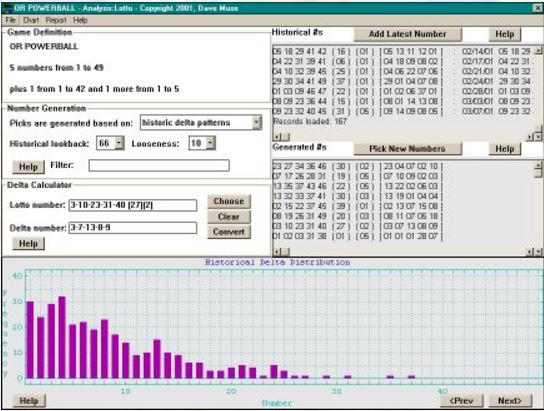Click the 'Historical Delta Distribution' chart title
The height and width of the screenshot is (411, 544).
[x=277, y=263]
